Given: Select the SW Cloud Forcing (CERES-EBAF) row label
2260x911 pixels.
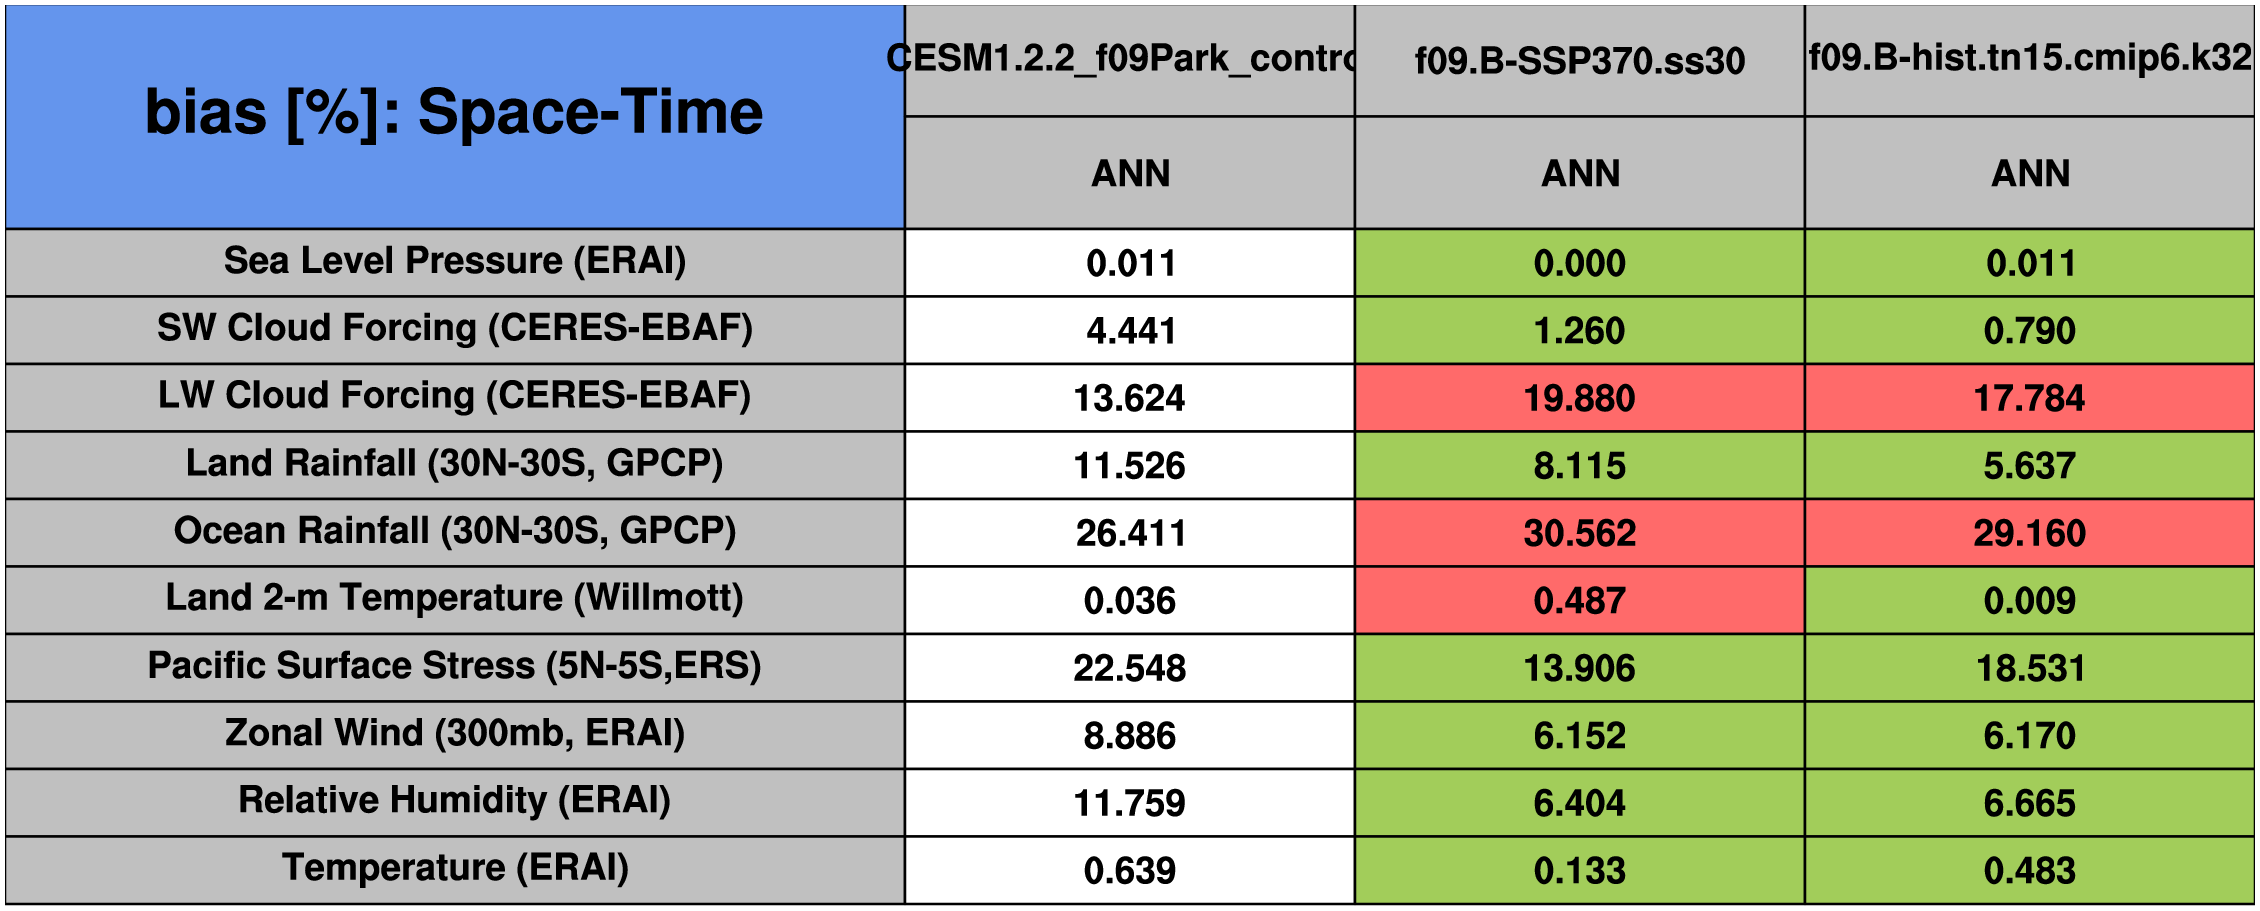Looking at the screenshot, I should pyautogui.click(x=454, y=329).
